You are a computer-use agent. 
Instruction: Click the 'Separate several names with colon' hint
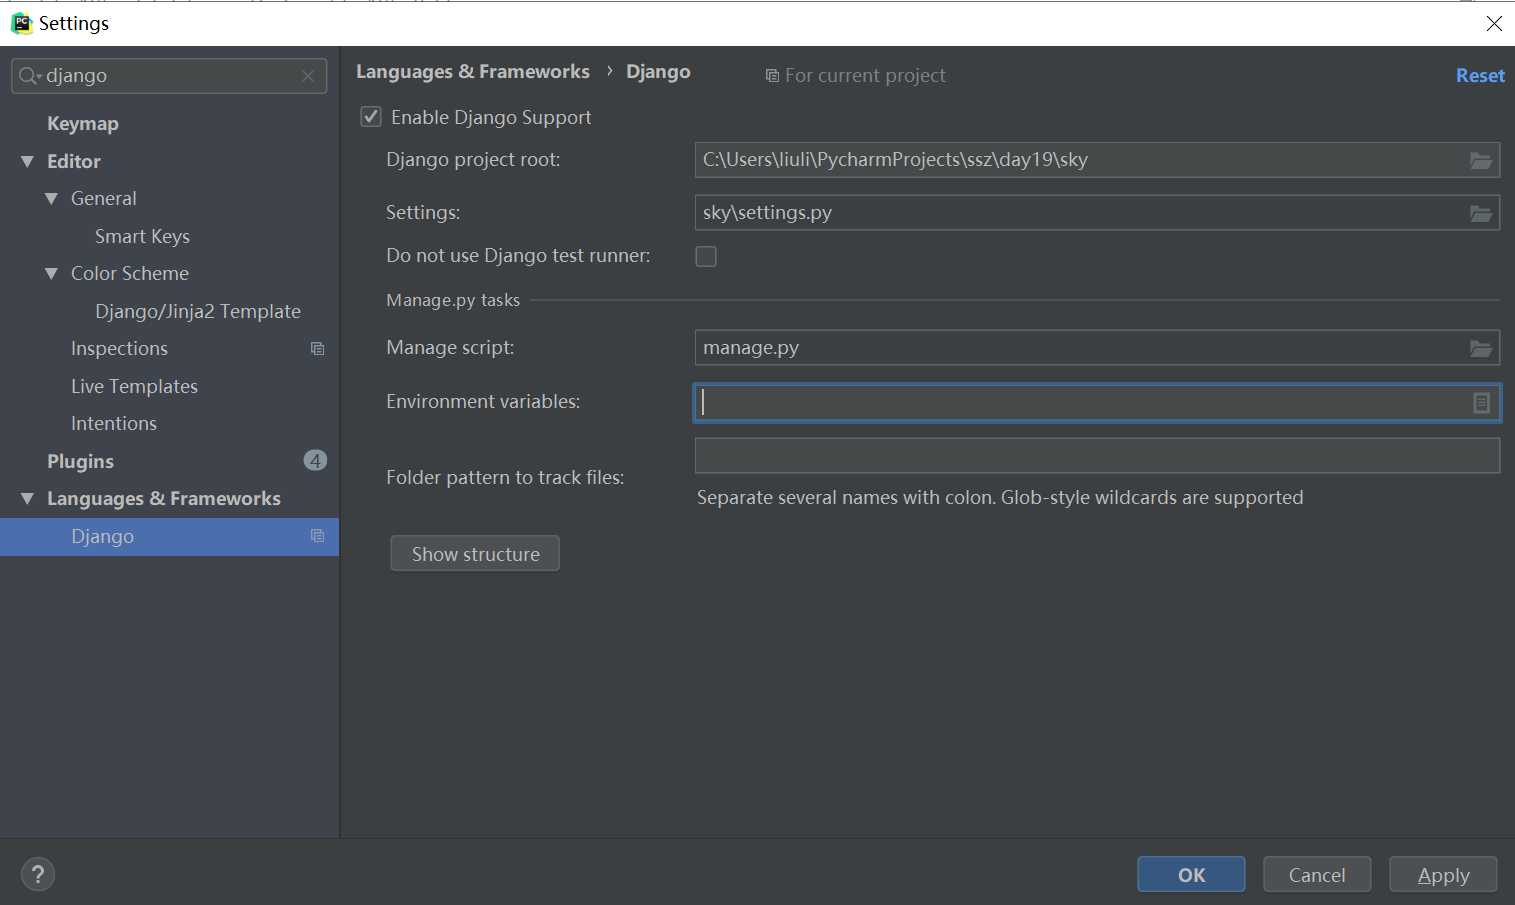1000,498
